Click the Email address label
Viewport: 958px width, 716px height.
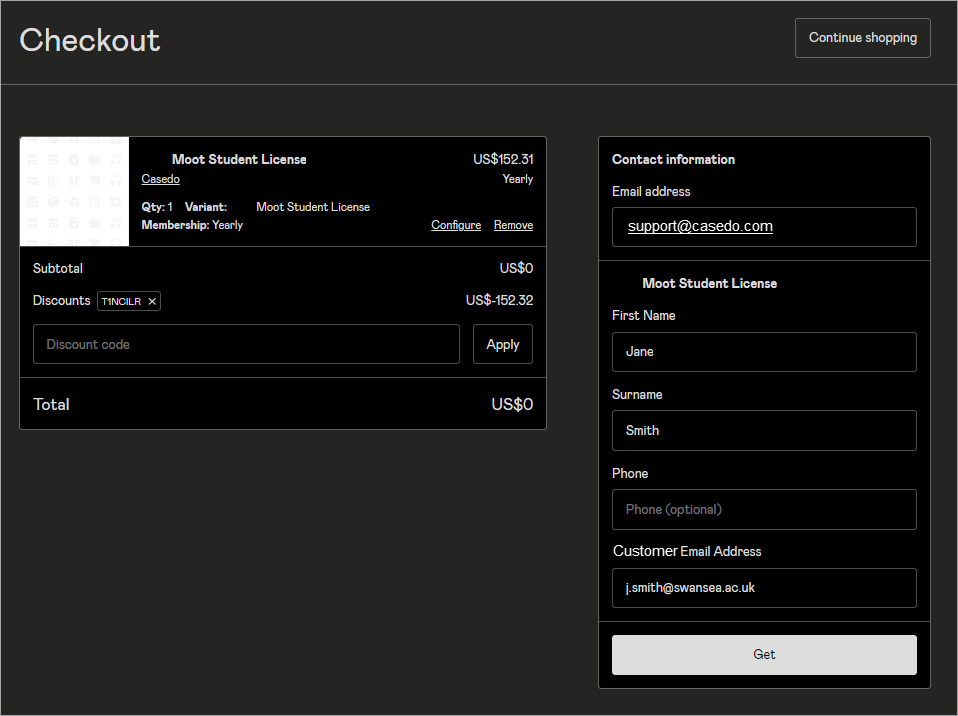(x=651, y=192)
